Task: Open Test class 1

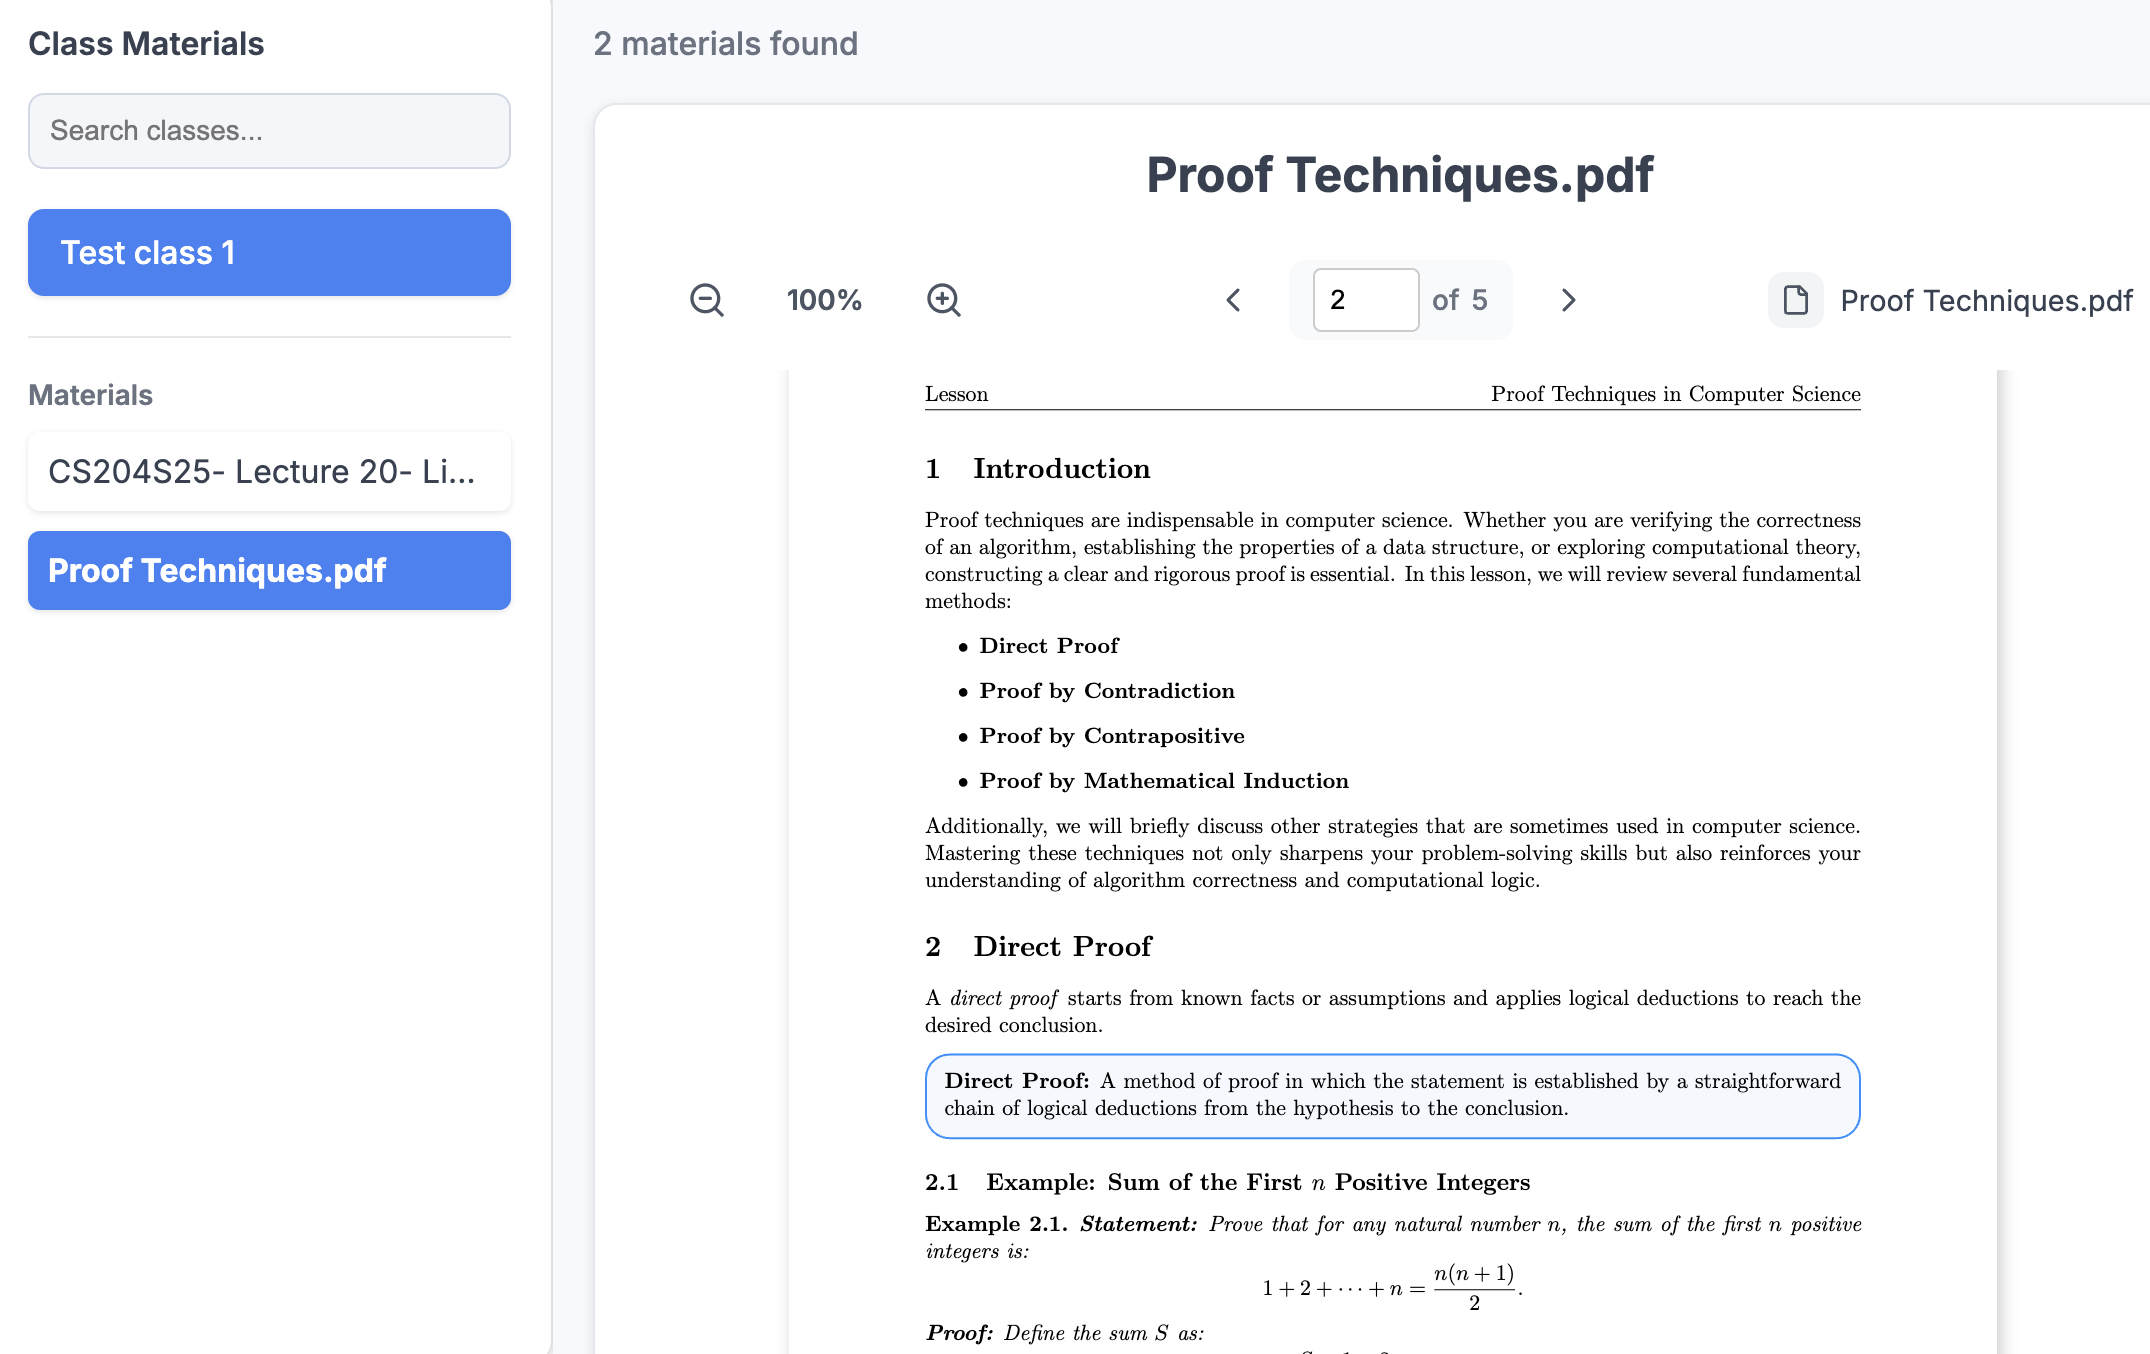Action: coord(269,252)
